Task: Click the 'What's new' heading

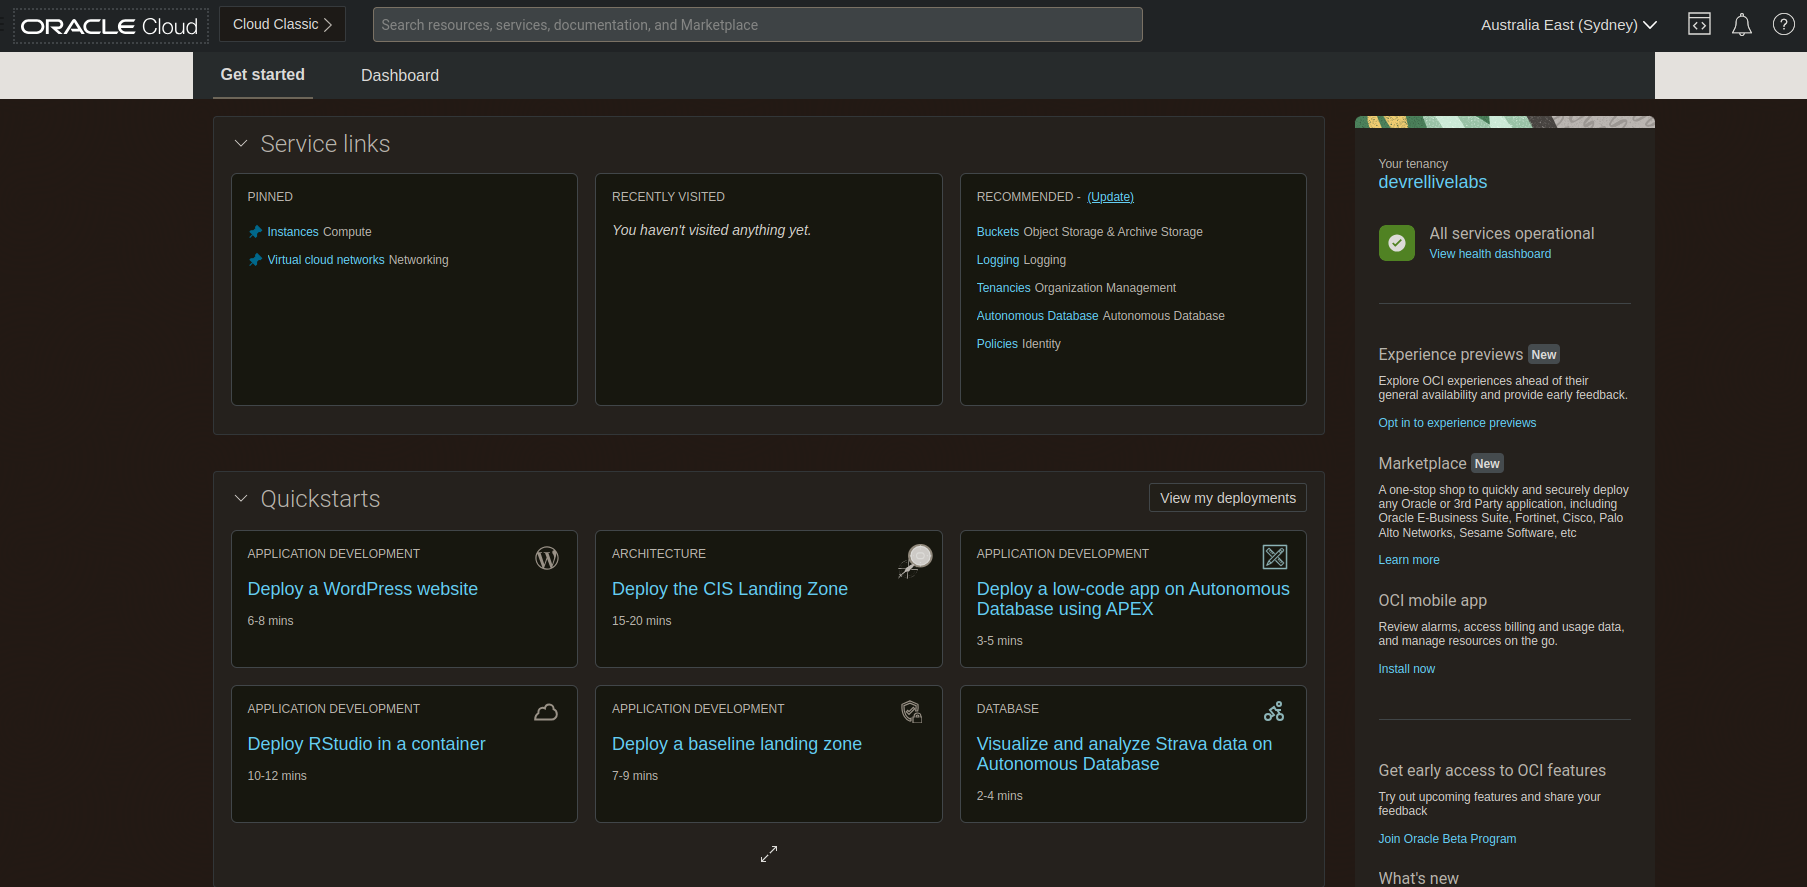Action: [1419, 878]
